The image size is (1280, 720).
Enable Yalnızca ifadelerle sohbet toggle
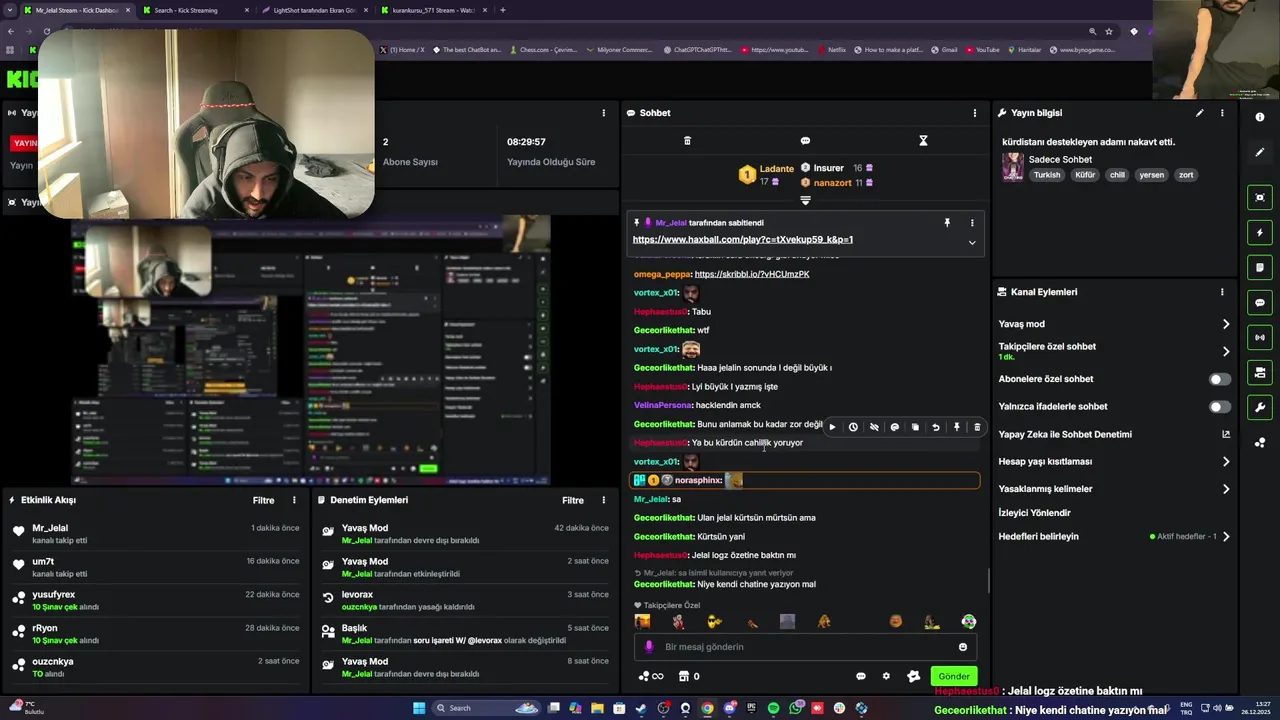pos(1220,407)
